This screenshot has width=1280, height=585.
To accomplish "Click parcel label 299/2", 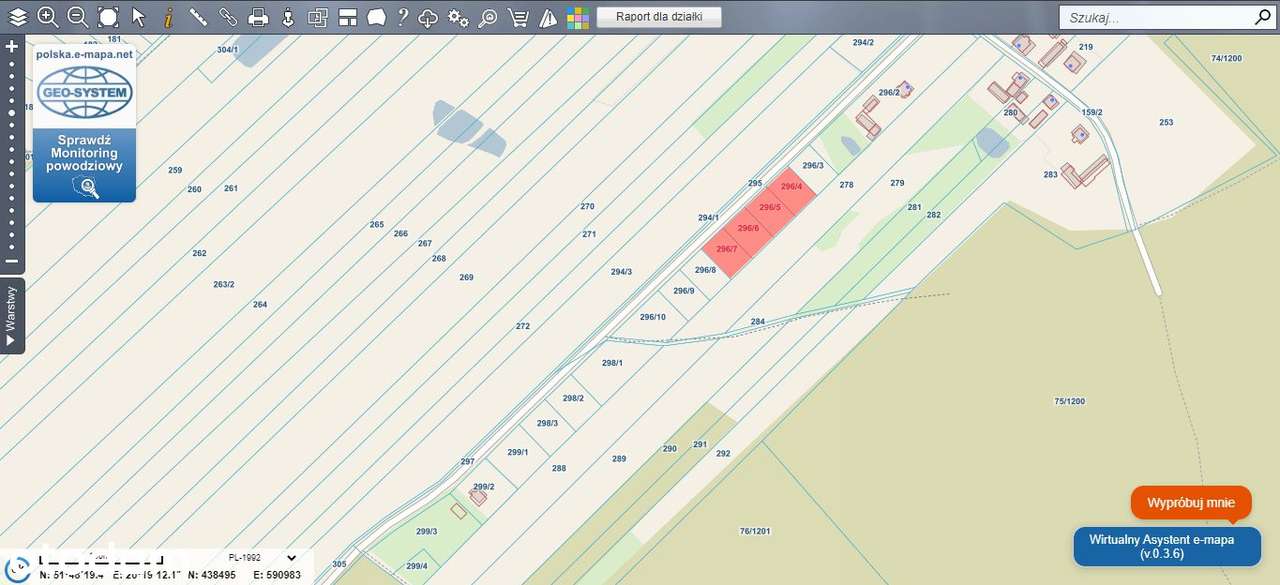I will pos(483,487).
